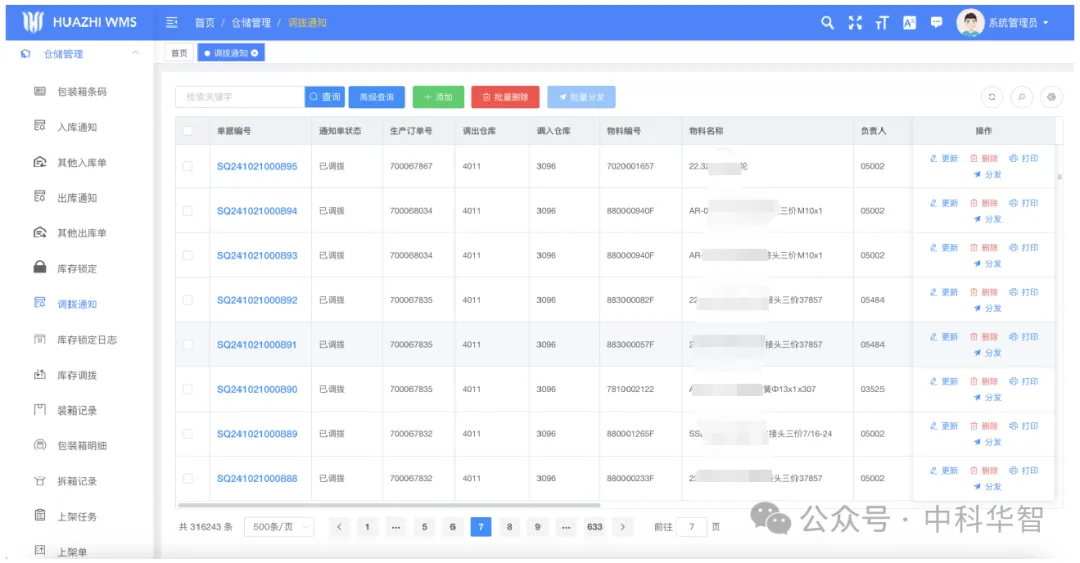Viewport: 1080px width, 563px height.
Task: Click the round refresh table icon
Action: click(x=992, y=97)
